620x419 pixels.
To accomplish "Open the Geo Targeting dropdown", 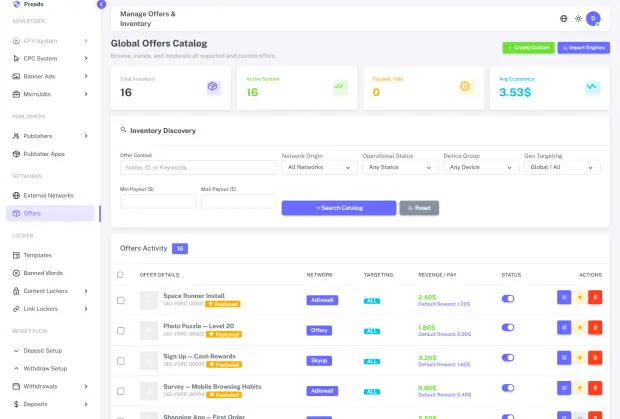I will point(562,167).
